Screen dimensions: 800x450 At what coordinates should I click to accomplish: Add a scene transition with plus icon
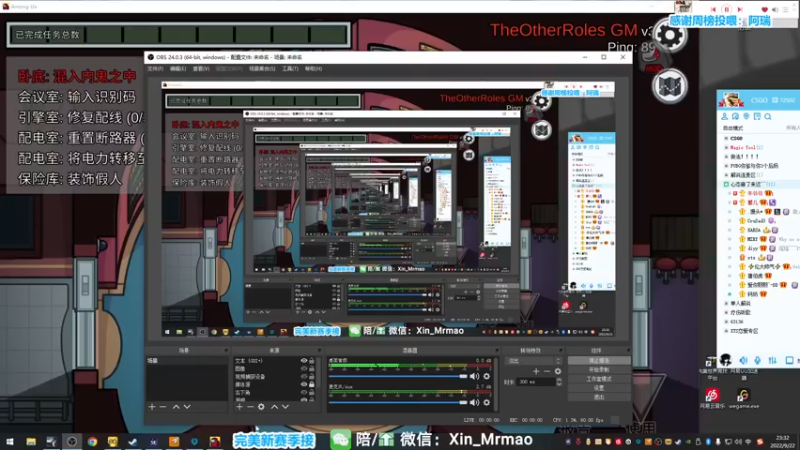536,371
